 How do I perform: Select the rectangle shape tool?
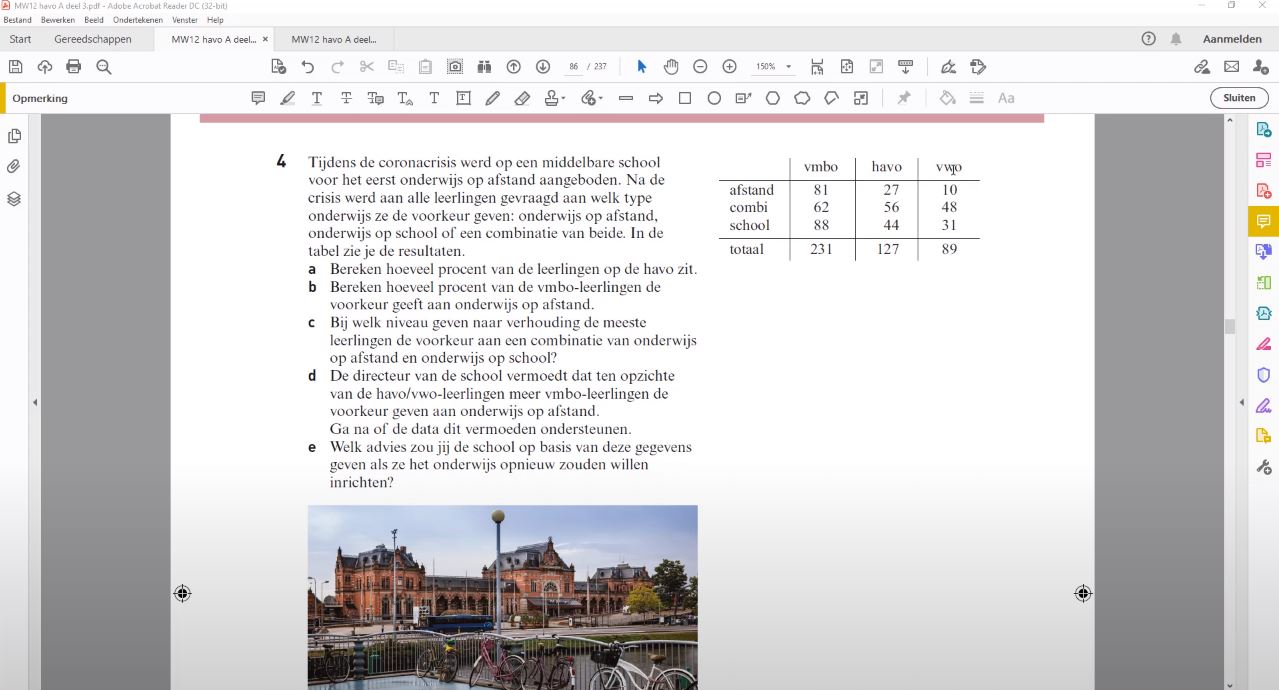[685, 98]
